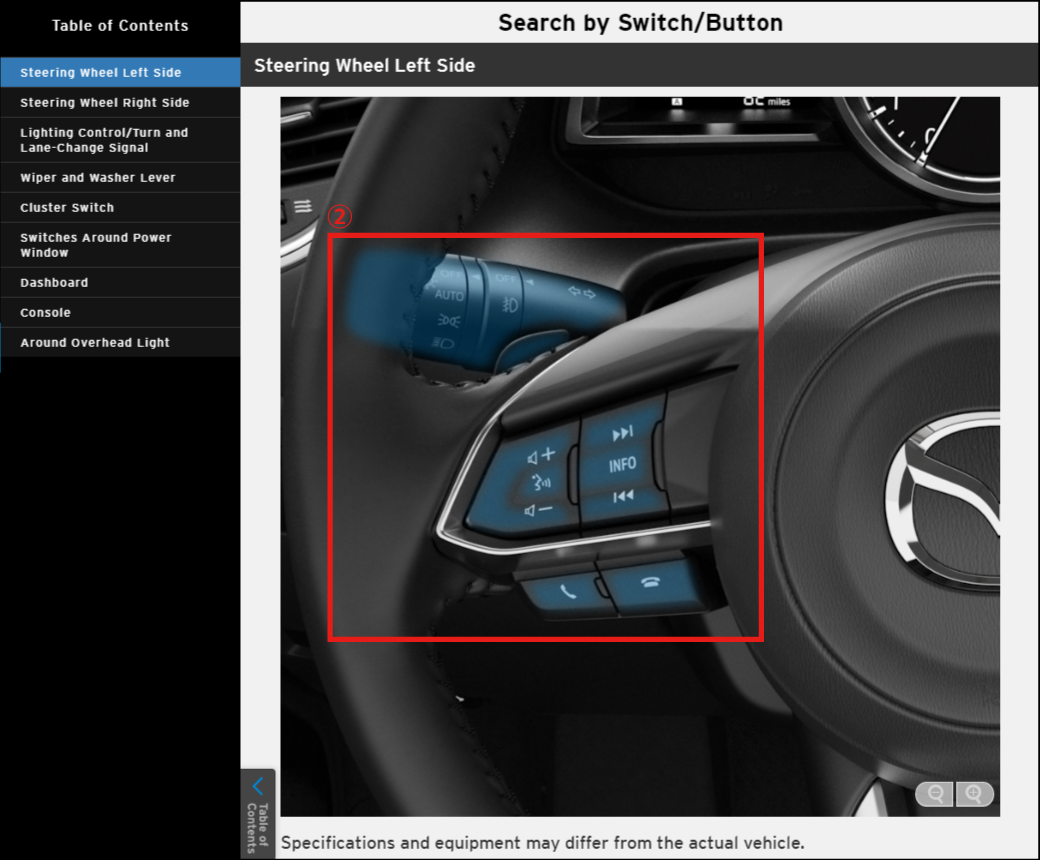
Task: Select Cluster Switch in contents
Action: click(67, 208)
